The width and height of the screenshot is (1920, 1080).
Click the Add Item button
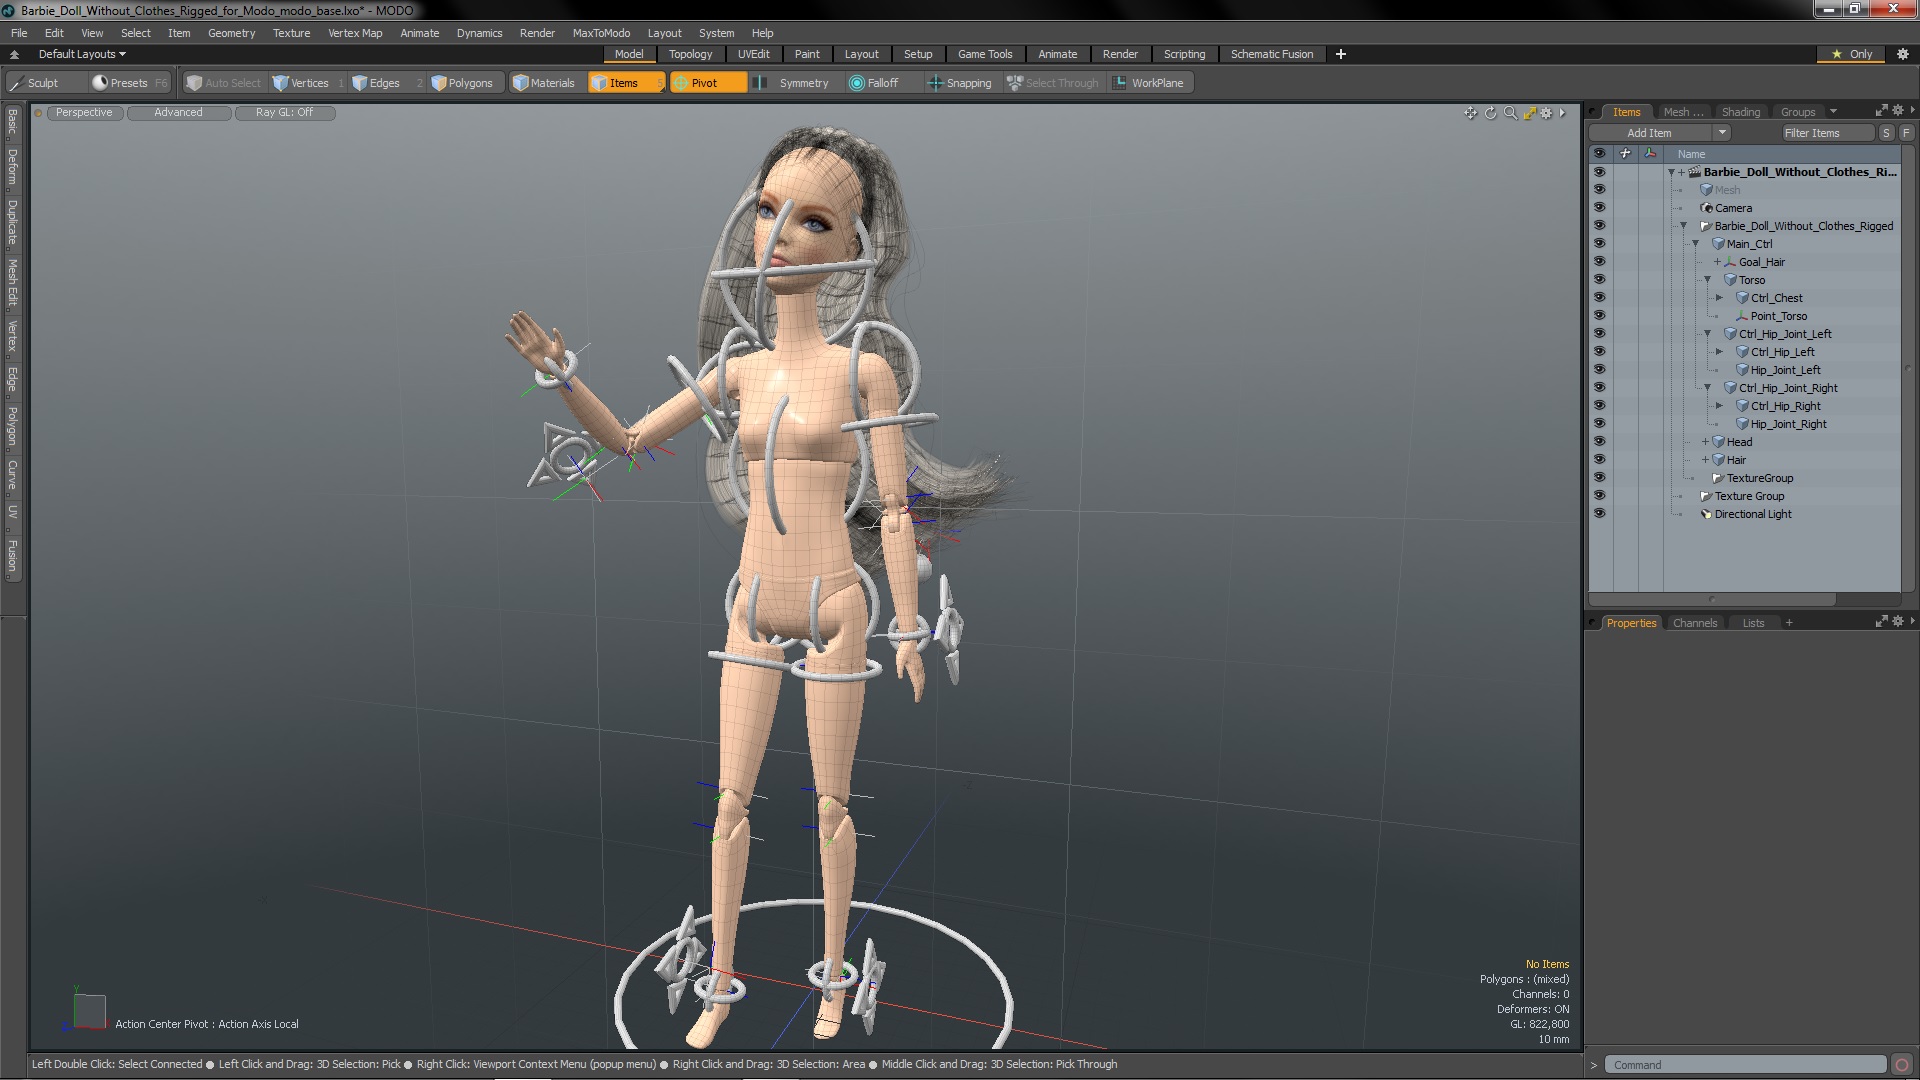1650,133
